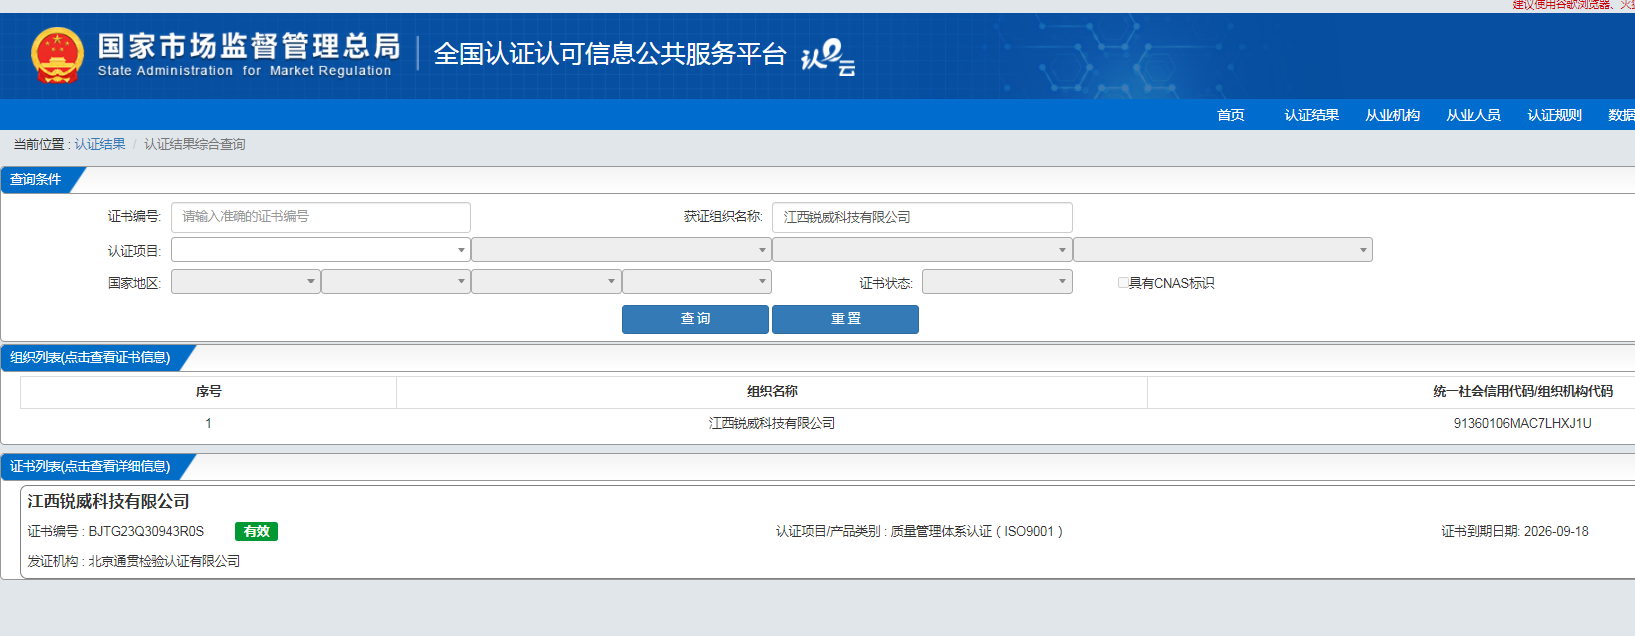
Task: Open the first 认证项目 dropdown
Action: point(321,250)
